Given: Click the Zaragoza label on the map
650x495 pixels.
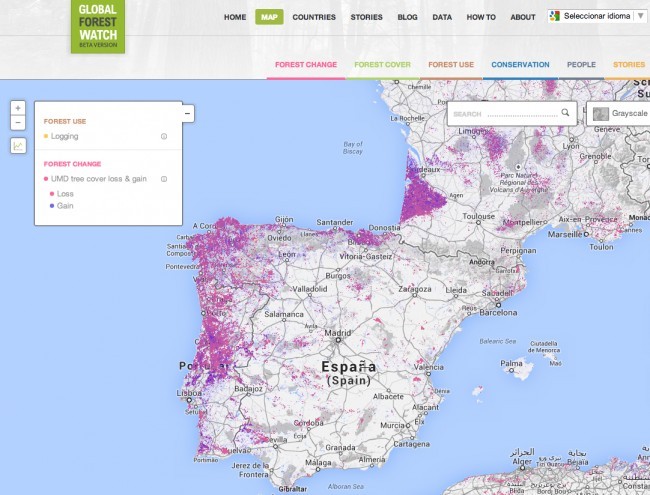Looking at the screenshot, I should pyautogui.click(x=415, y=289).
